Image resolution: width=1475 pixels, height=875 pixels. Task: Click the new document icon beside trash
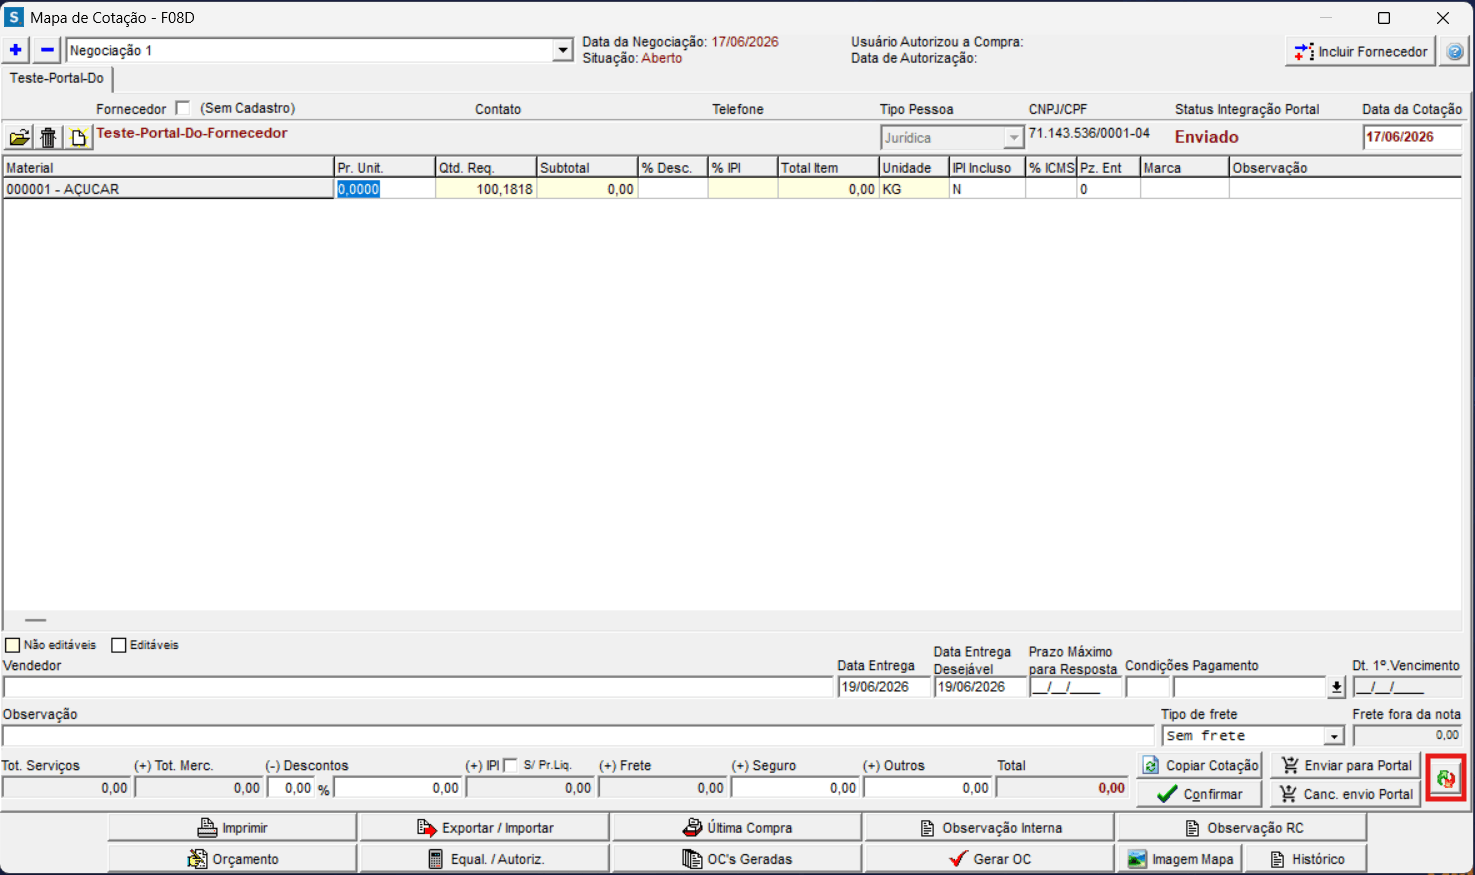(x=78, y=138)
